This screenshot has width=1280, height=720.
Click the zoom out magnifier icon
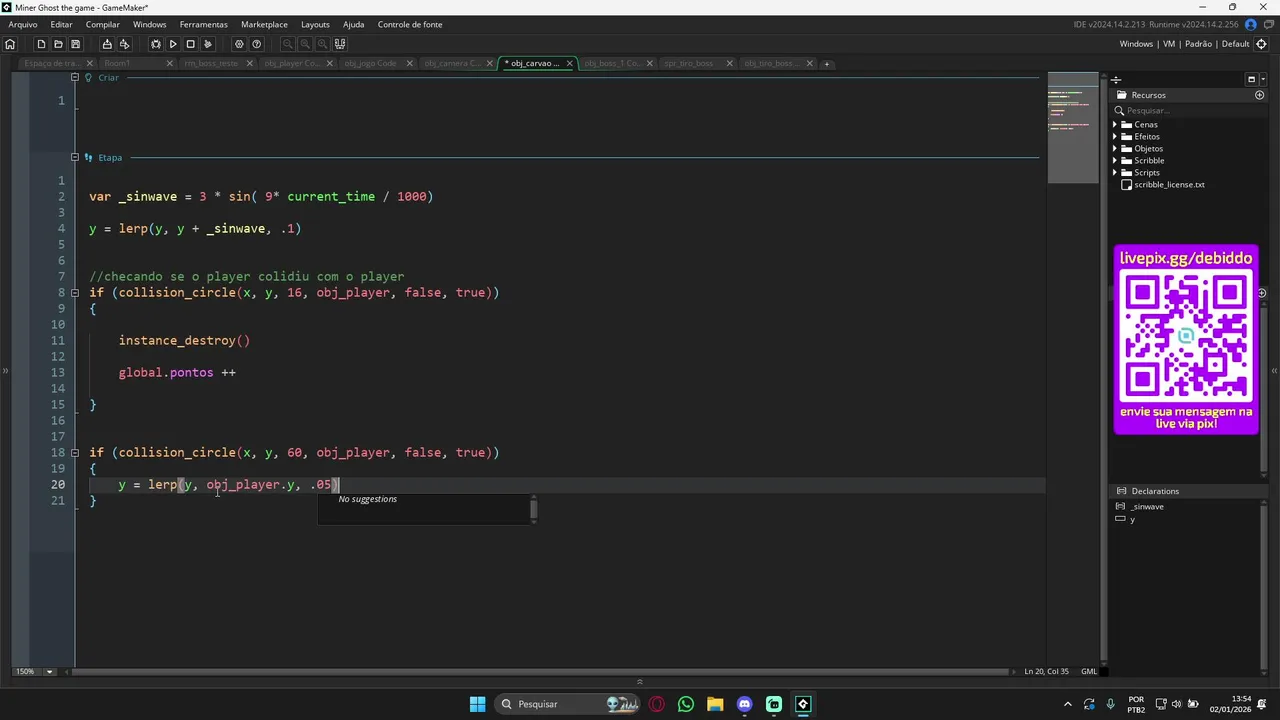[288, 44]
